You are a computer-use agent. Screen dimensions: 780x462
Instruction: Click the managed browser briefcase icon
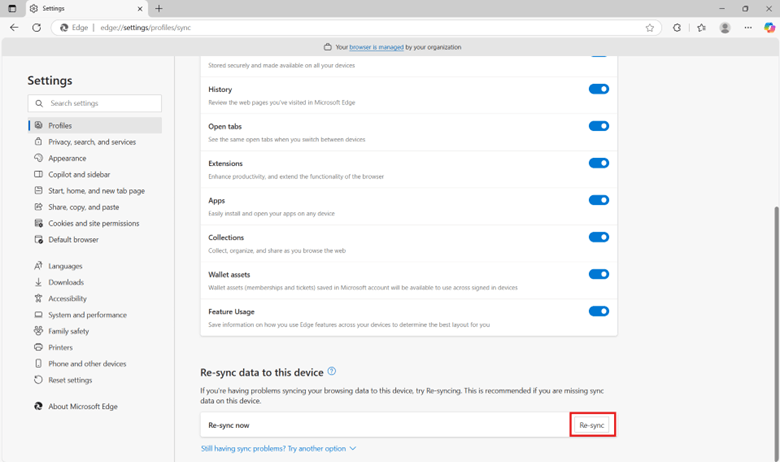point(327,47)
